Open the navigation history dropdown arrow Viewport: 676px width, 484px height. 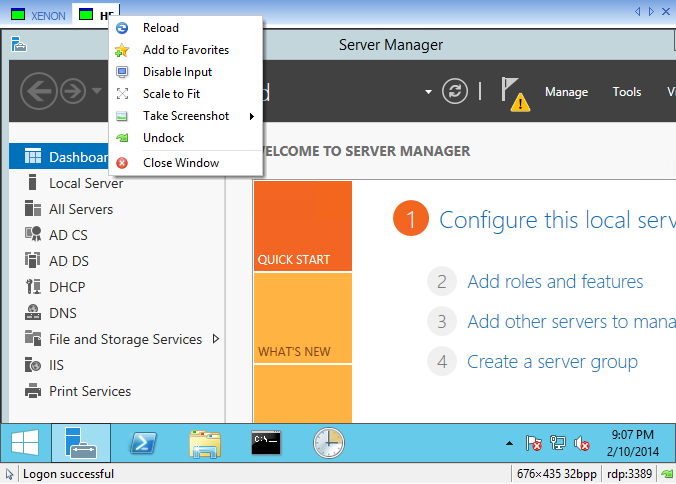coord(97,91)
